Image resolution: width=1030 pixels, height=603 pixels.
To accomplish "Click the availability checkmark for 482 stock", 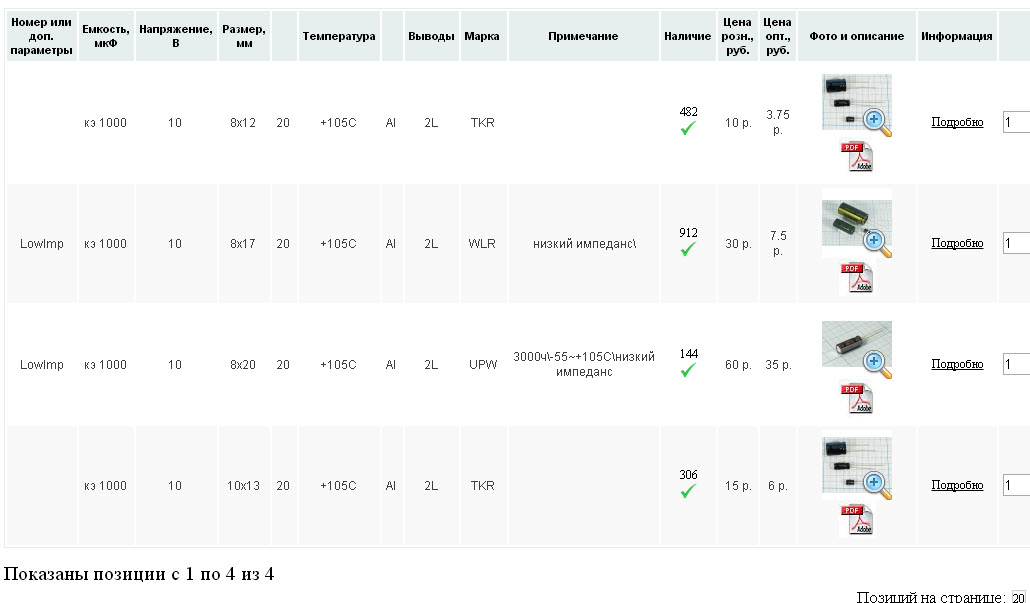I will tap(688, 128).
